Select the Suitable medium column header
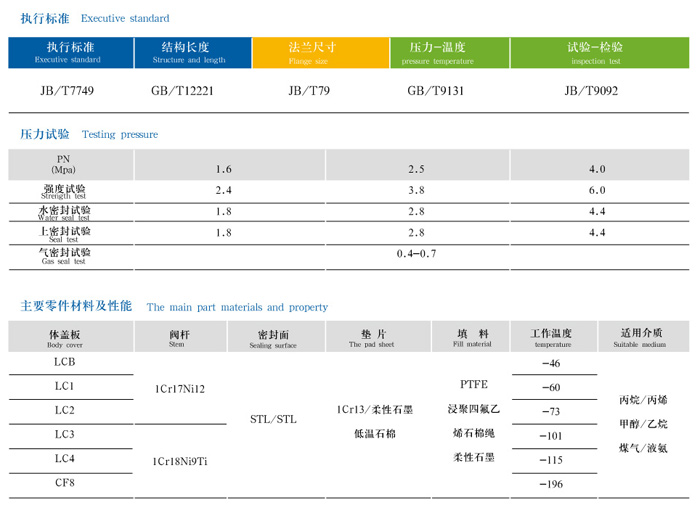Image resolution: width=700 pixels, height=505 pixels. tap(640, 337)
